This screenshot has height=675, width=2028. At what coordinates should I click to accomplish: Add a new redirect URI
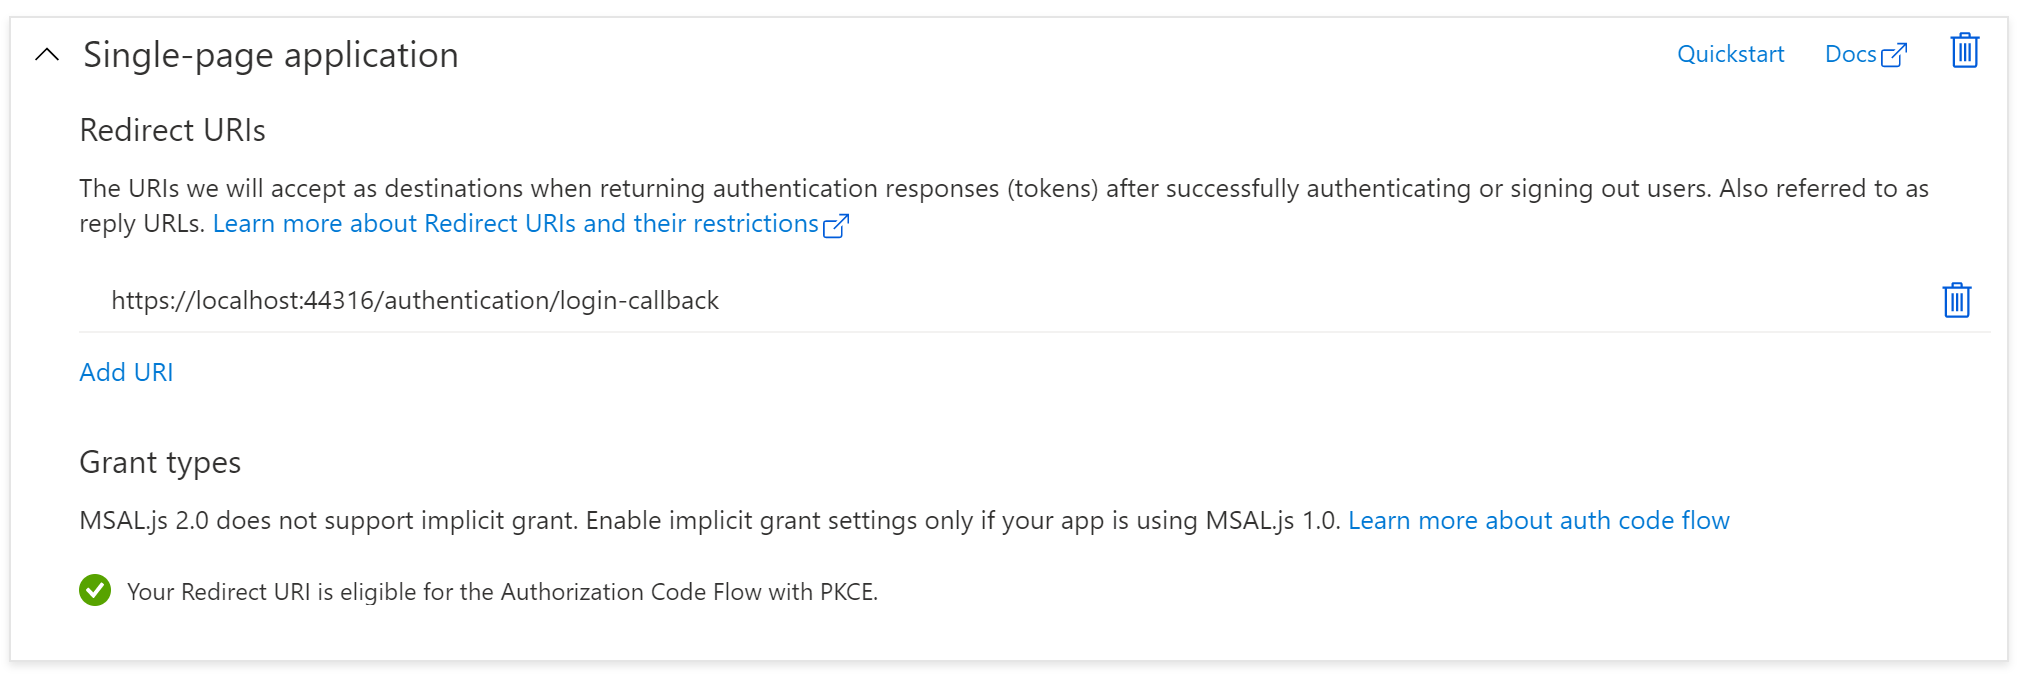point(126,371)
